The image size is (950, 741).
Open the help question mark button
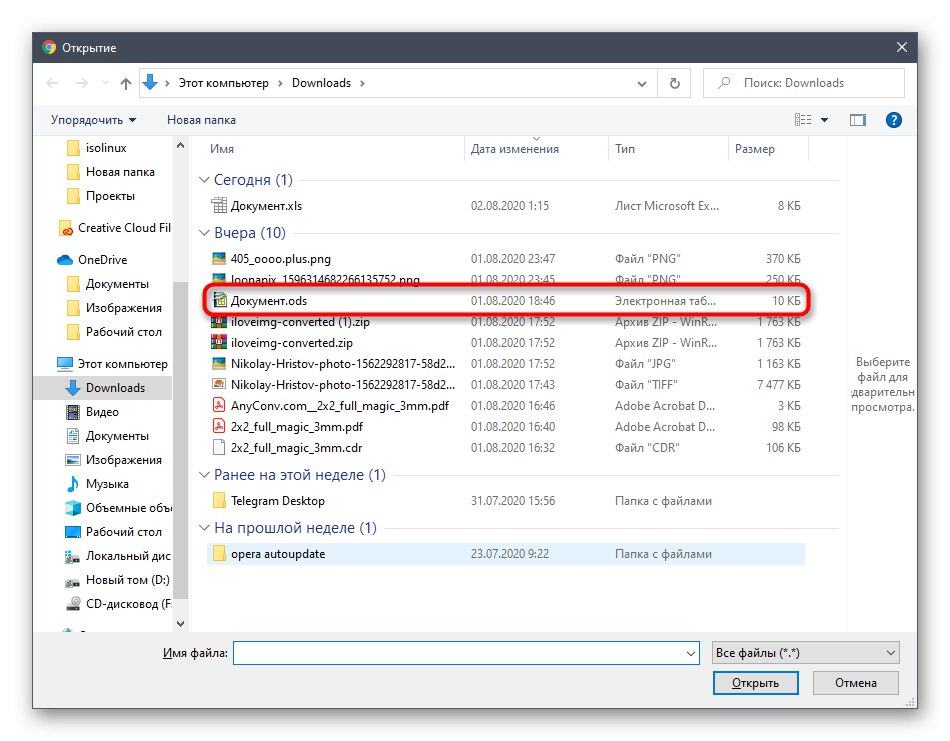(x=893, y=120)
